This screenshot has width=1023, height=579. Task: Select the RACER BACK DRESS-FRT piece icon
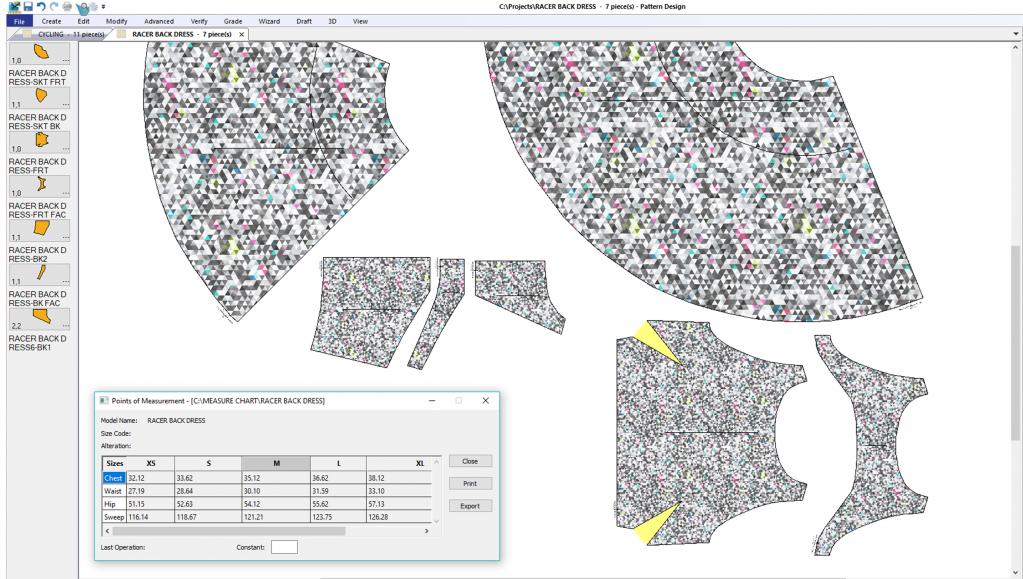click(41, 140)
